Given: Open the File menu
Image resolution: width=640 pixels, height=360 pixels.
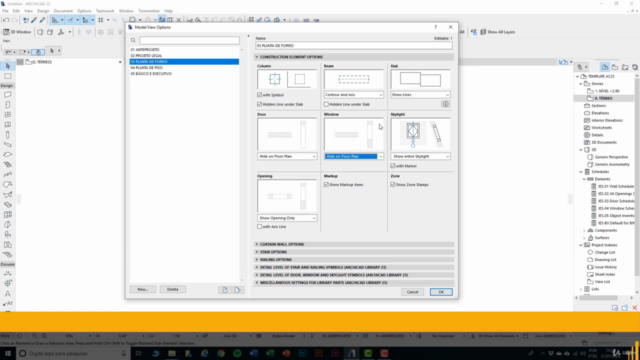Looking at the screenshot, I should [5, 11].
